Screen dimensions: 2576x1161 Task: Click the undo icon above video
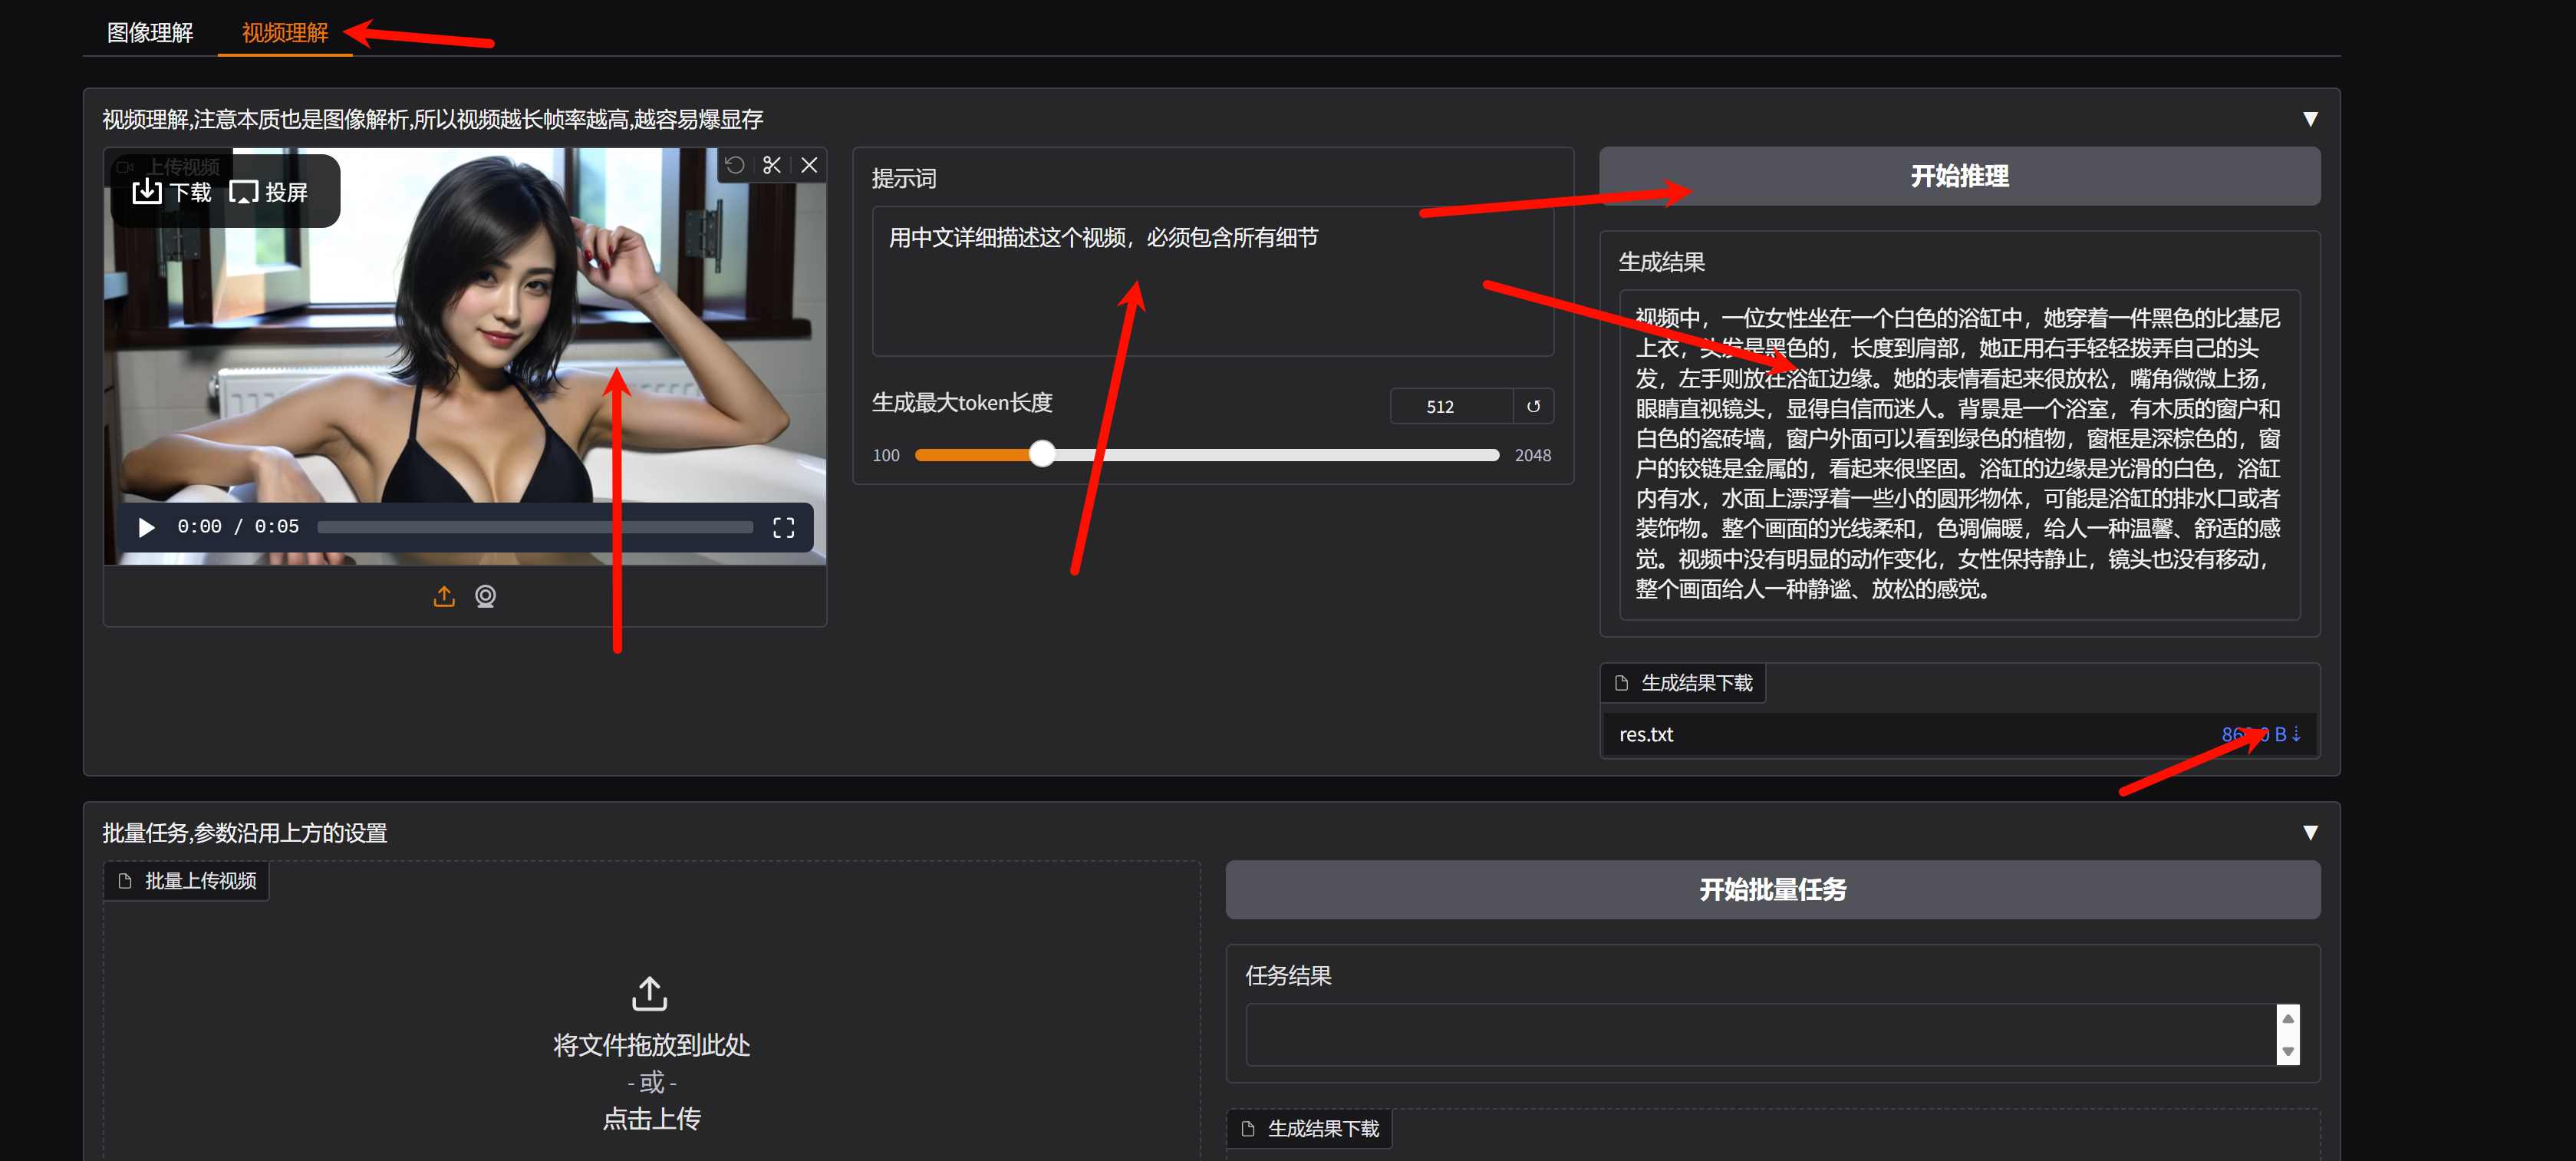click(x=735, y=165)
